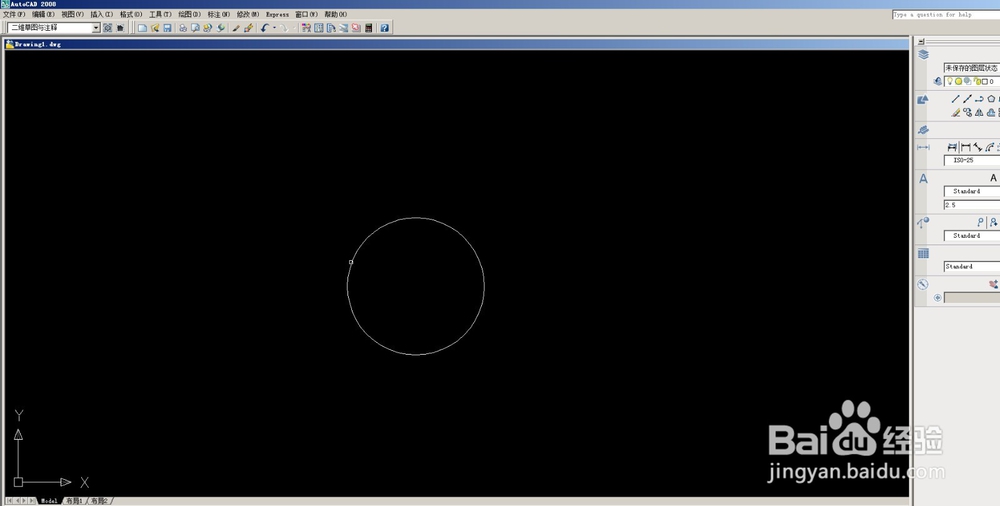Click the last-tab scroll arrow beside Model
The width and height of the screenshot is (1000, 506).
click(32, 502)
